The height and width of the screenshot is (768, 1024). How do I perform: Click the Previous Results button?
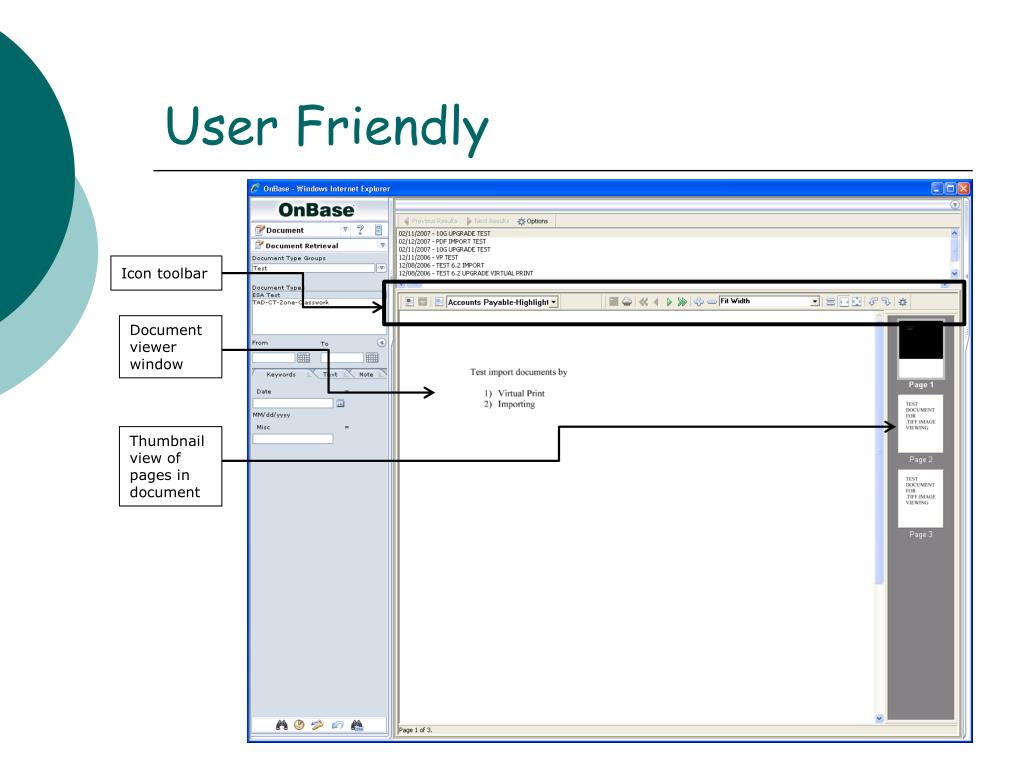pos(430,221)
